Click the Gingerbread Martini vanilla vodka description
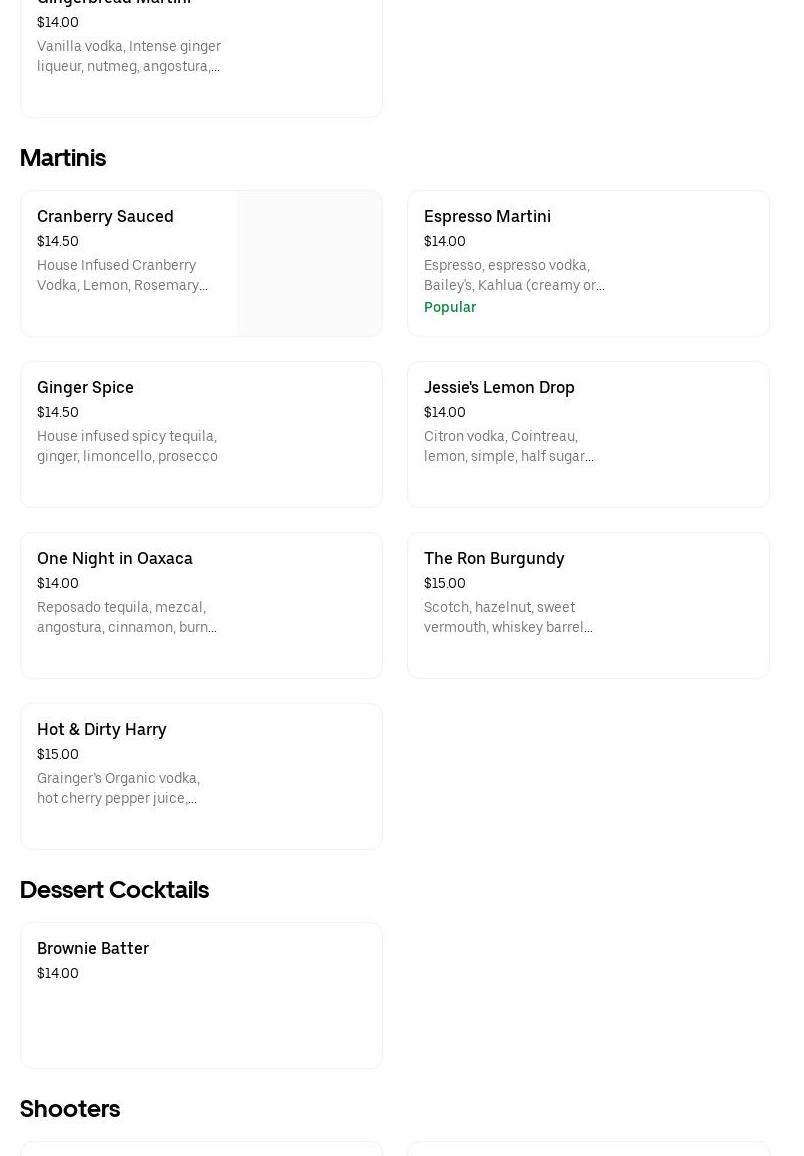This screenshot has height=1156, width=804. pos(129,56)
